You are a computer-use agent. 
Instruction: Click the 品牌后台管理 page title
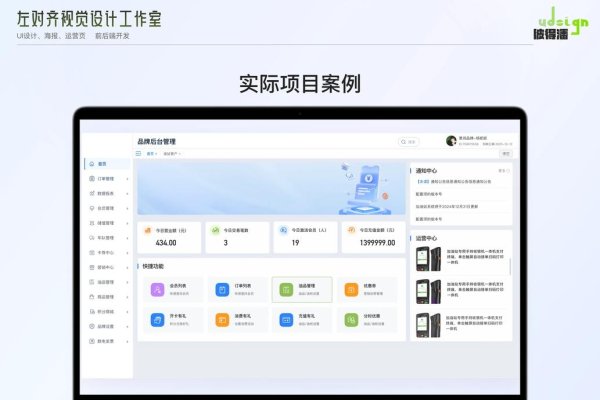pos(157,142)
